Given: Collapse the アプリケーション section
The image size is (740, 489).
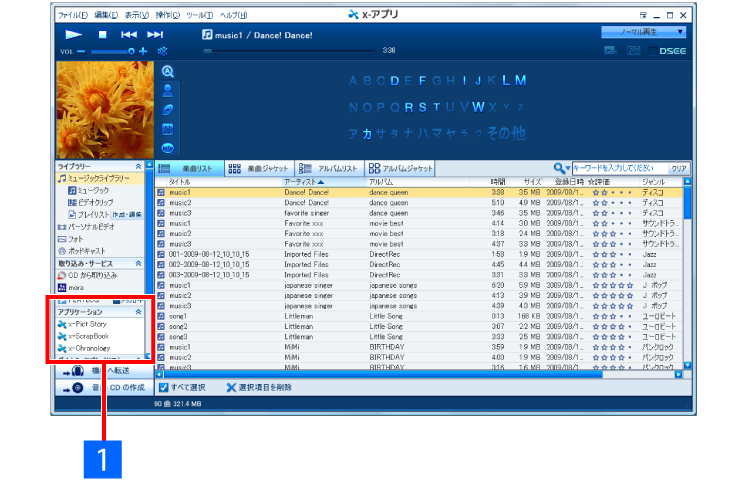Looking at the screenshot, I should pos(138,312).
